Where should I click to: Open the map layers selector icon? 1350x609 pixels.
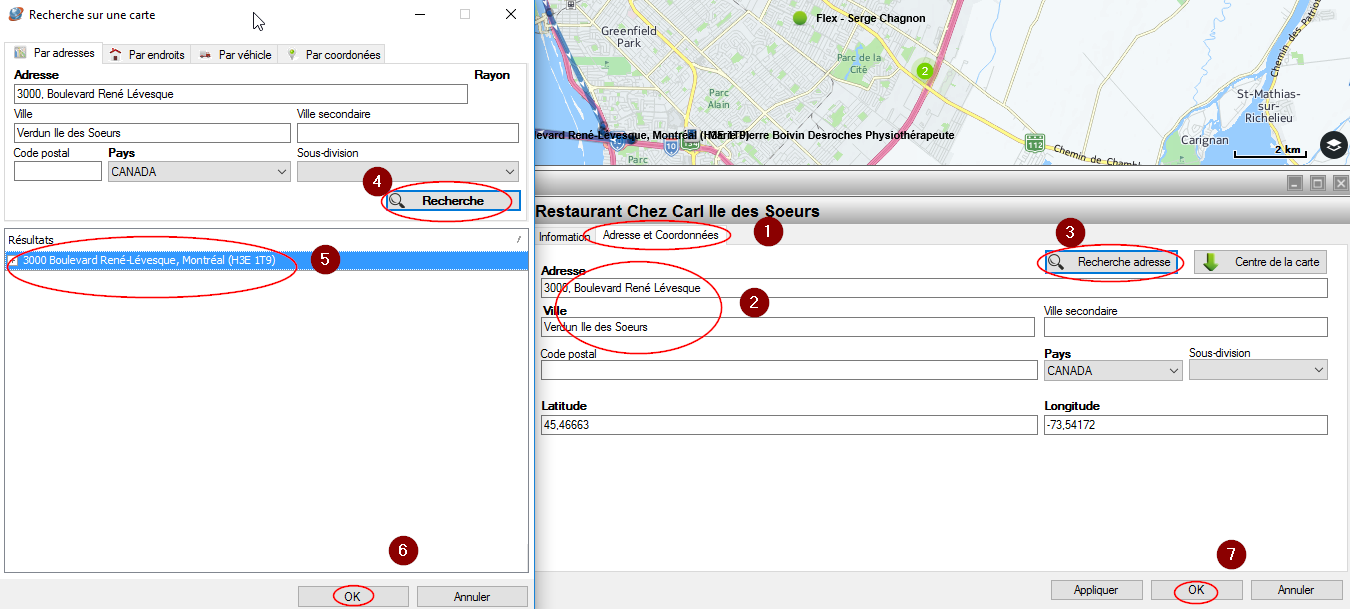[x=1333, y=145]
